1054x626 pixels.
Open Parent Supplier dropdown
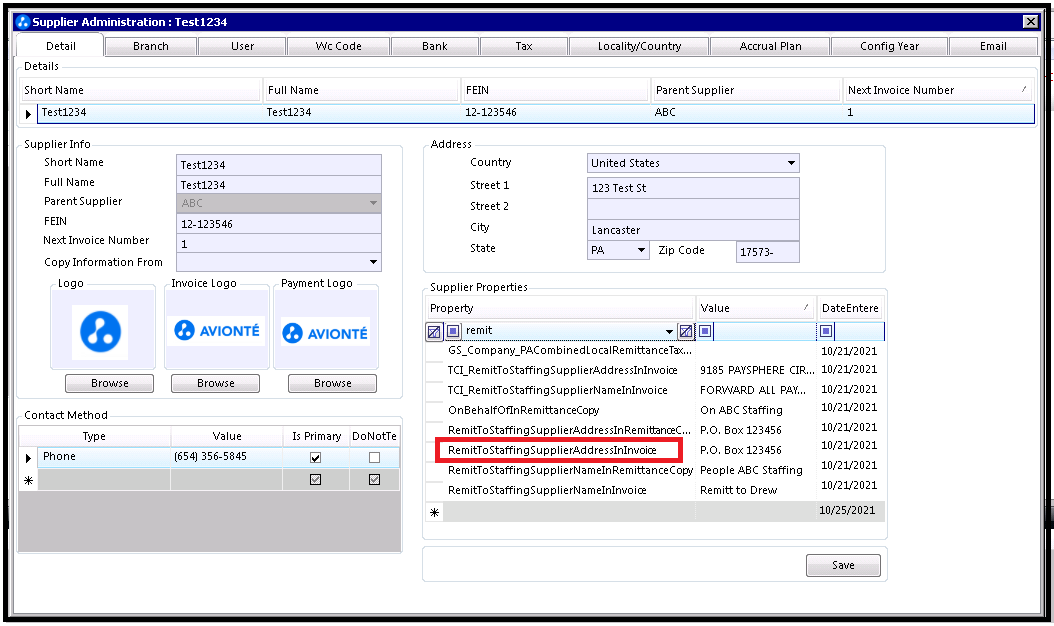(373, 203)
